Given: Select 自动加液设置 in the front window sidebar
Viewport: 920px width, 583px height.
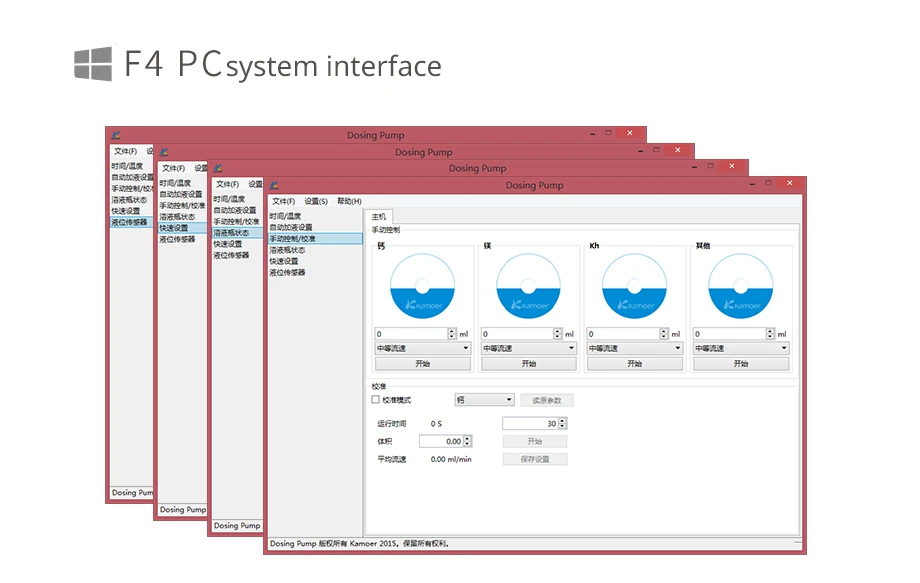Looking at the screenshot, I should [291, 228].
